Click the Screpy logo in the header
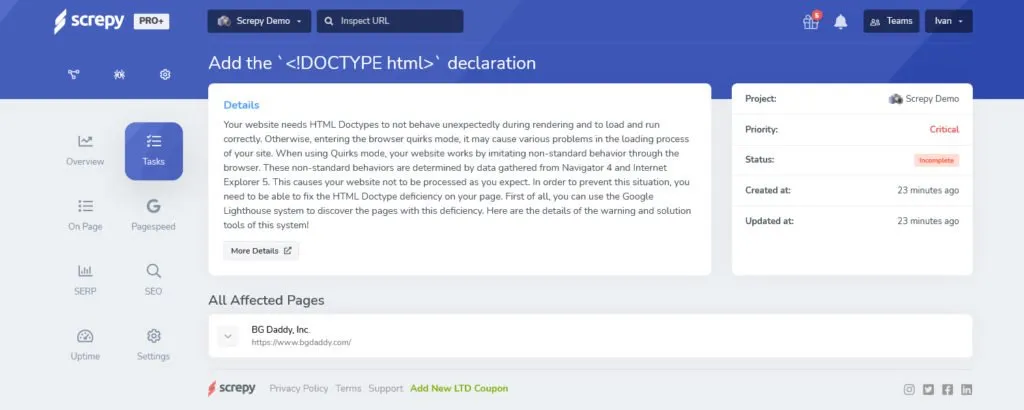 (x=89, y=21)
